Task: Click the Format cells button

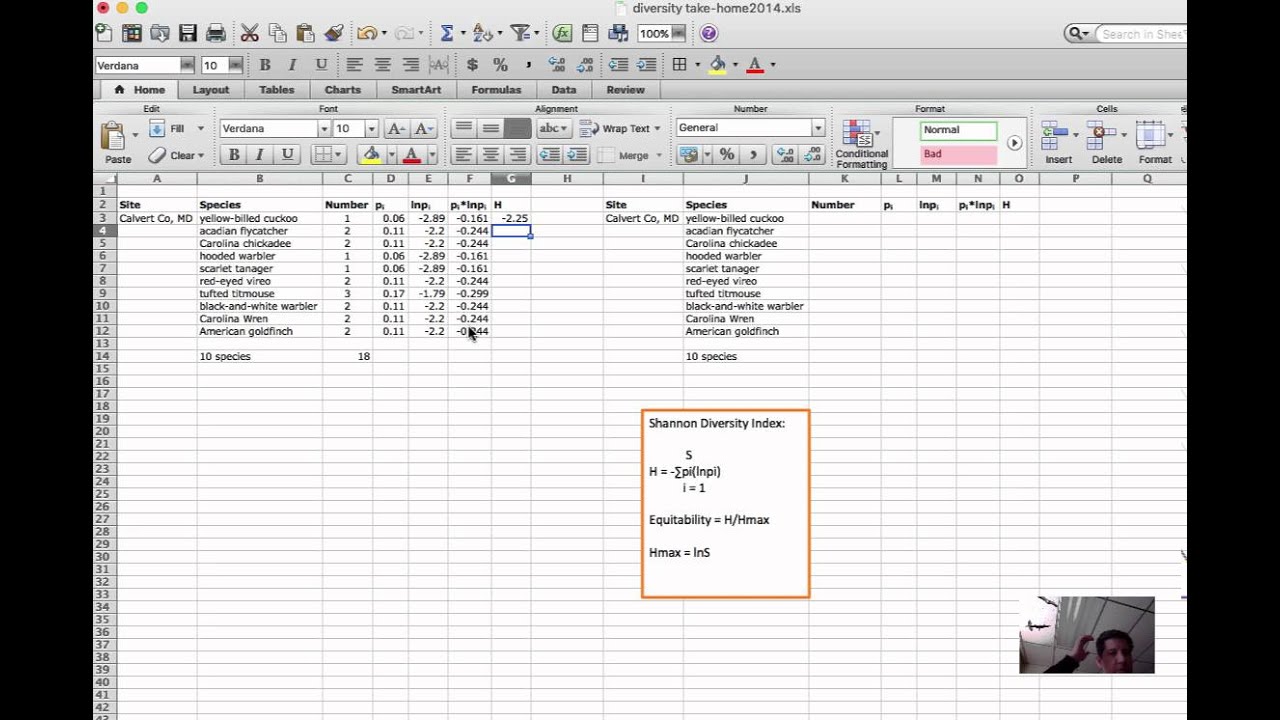Action: (1153, 141)
